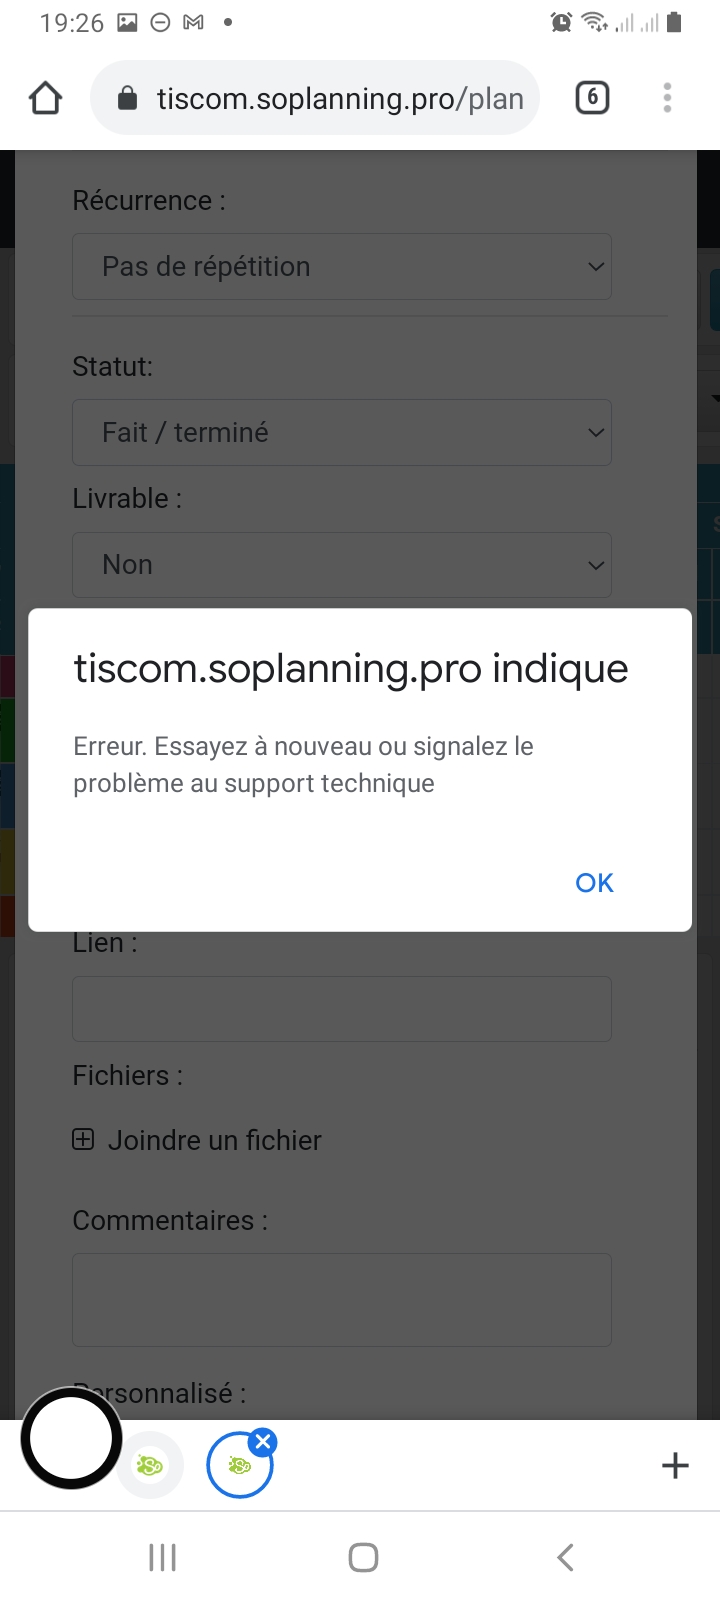Tap the black floating circle overlay button
Image resolution: width=720 pixels, height=1600 pixels.
(x=71, y=1439)
